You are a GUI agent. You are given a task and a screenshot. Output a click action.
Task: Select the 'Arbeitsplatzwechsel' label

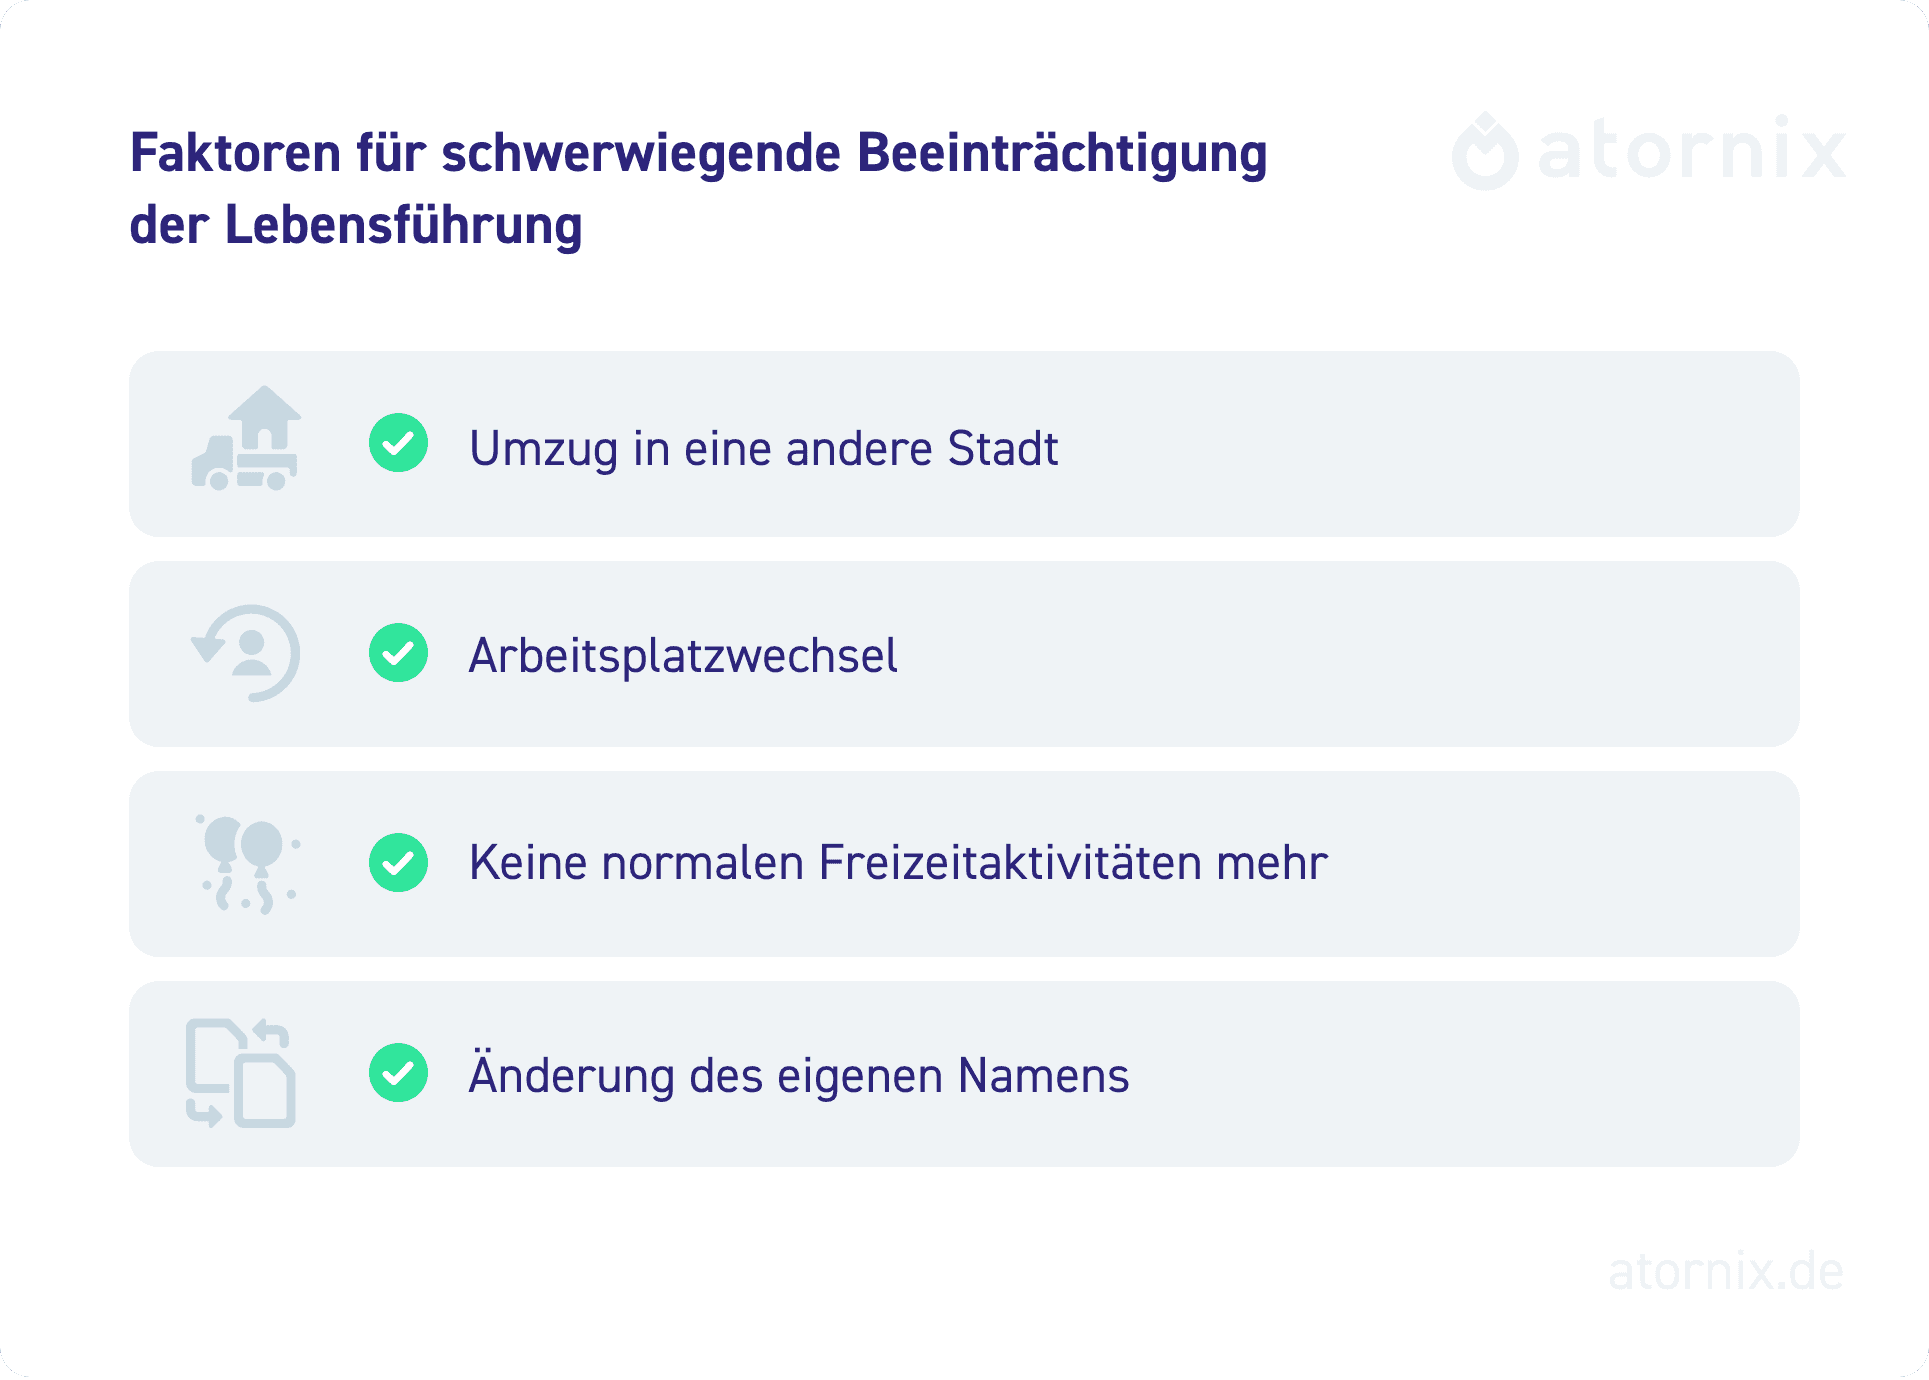(683, 656)
